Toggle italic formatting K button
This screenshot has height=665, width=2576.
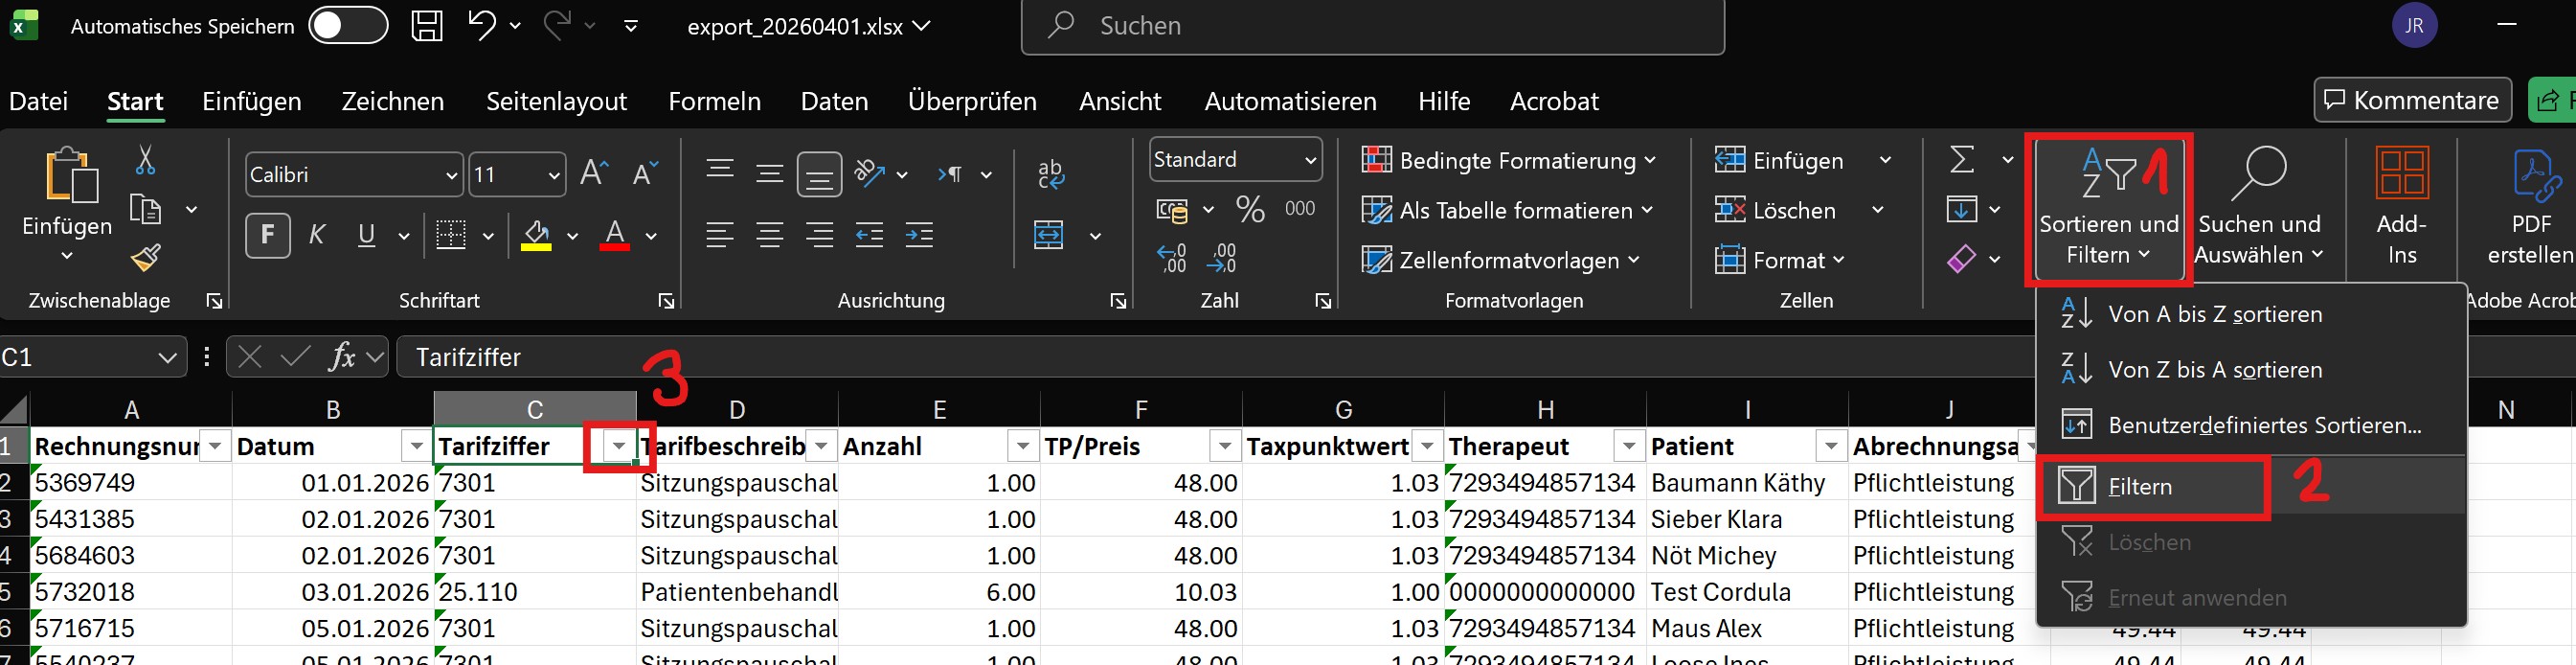click(317, 235)
